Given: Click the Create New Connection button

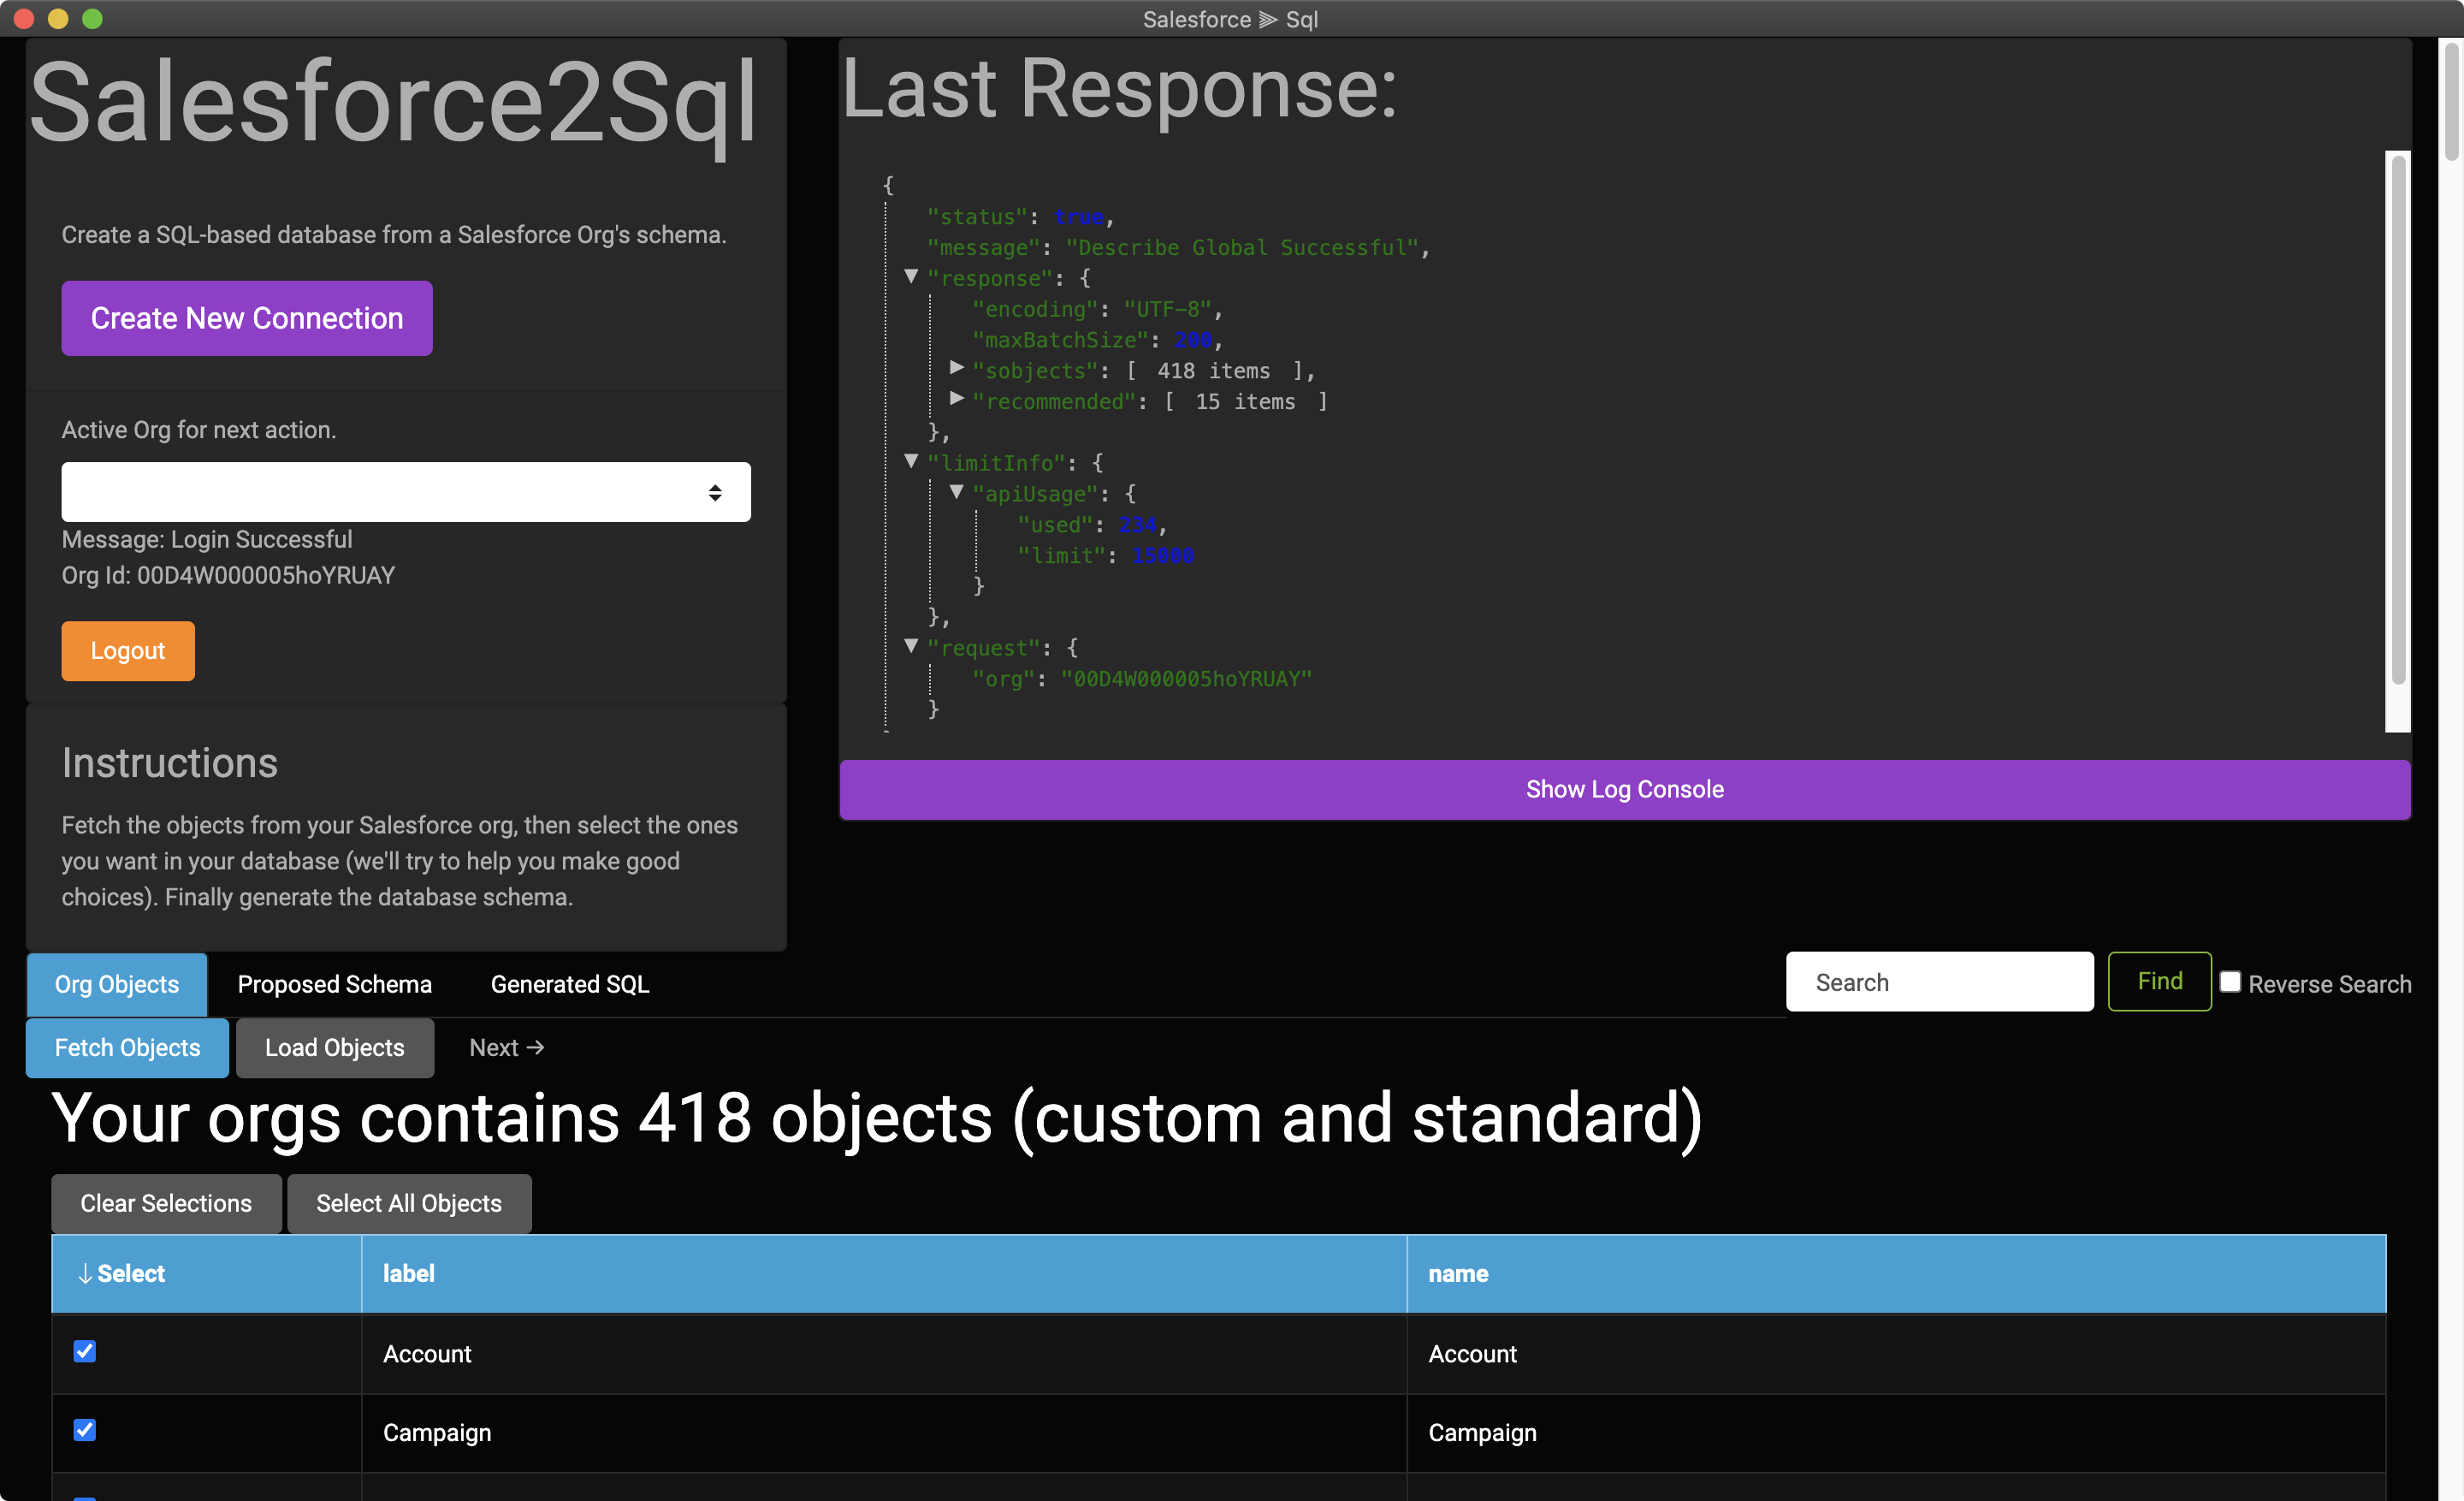Looking at the screenshot, I should pyautogui.click(x=247, y=318).
